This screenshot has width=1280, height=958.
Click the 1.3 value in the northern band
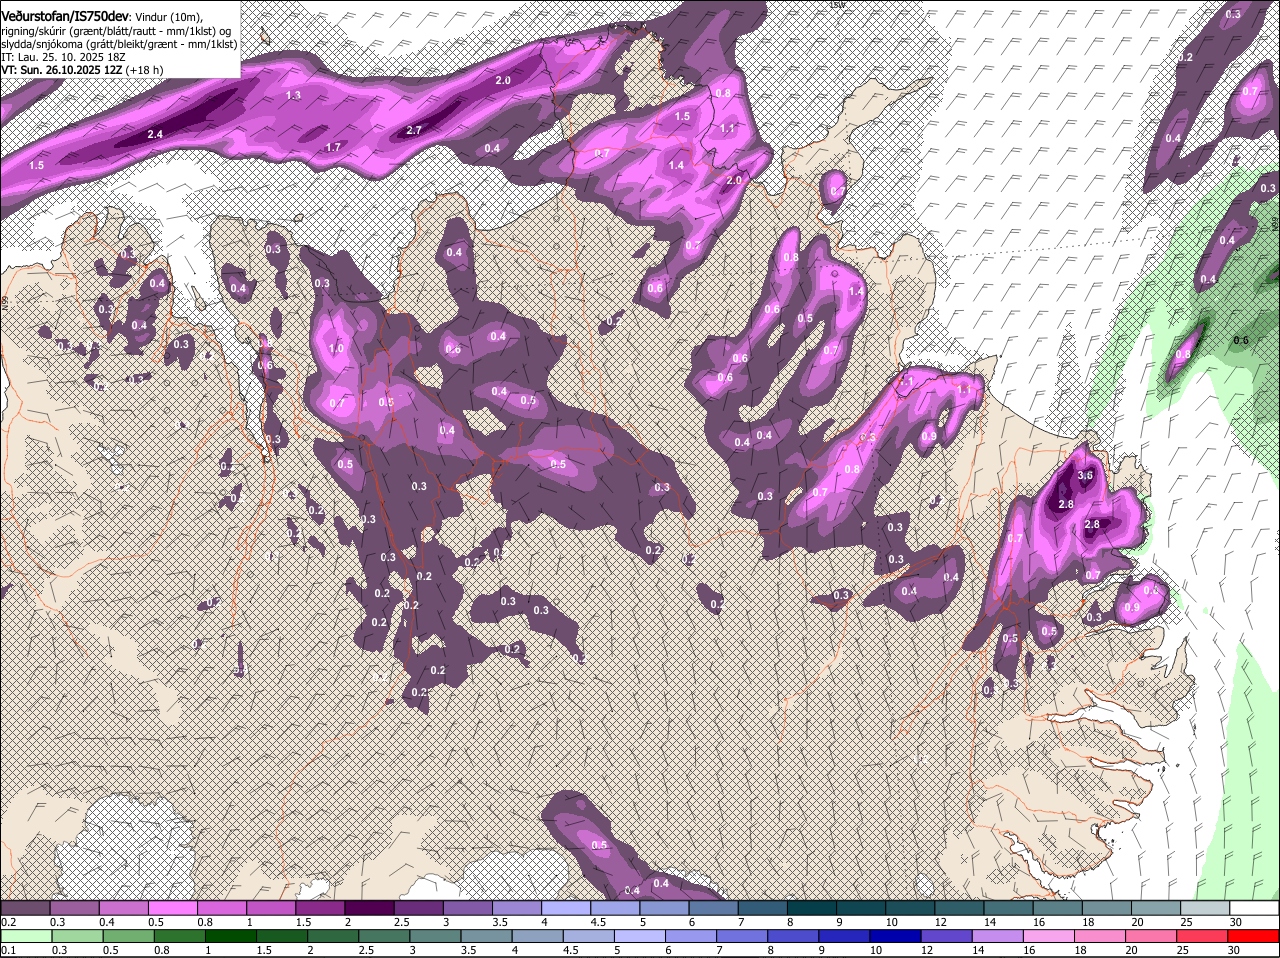[293, 95]
